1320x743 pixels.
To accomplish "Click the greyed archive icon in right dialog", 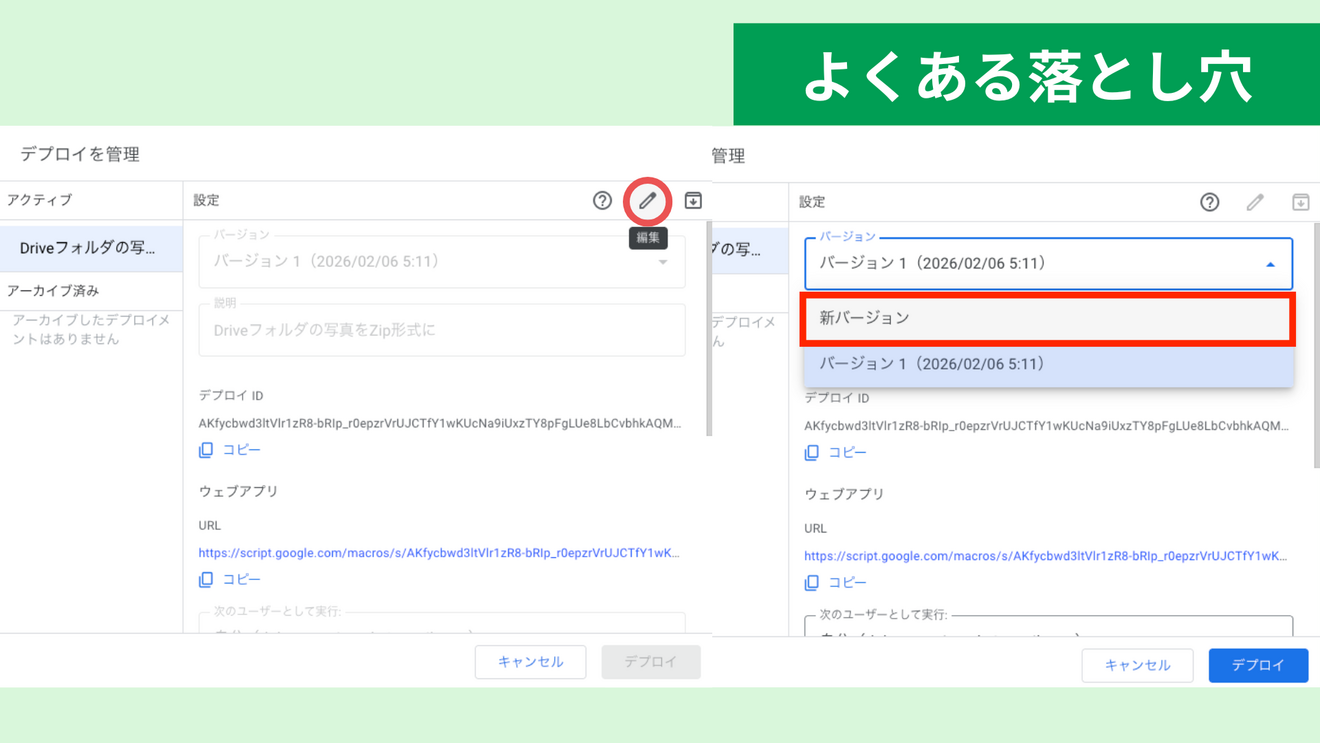I will coord(1300,203).
